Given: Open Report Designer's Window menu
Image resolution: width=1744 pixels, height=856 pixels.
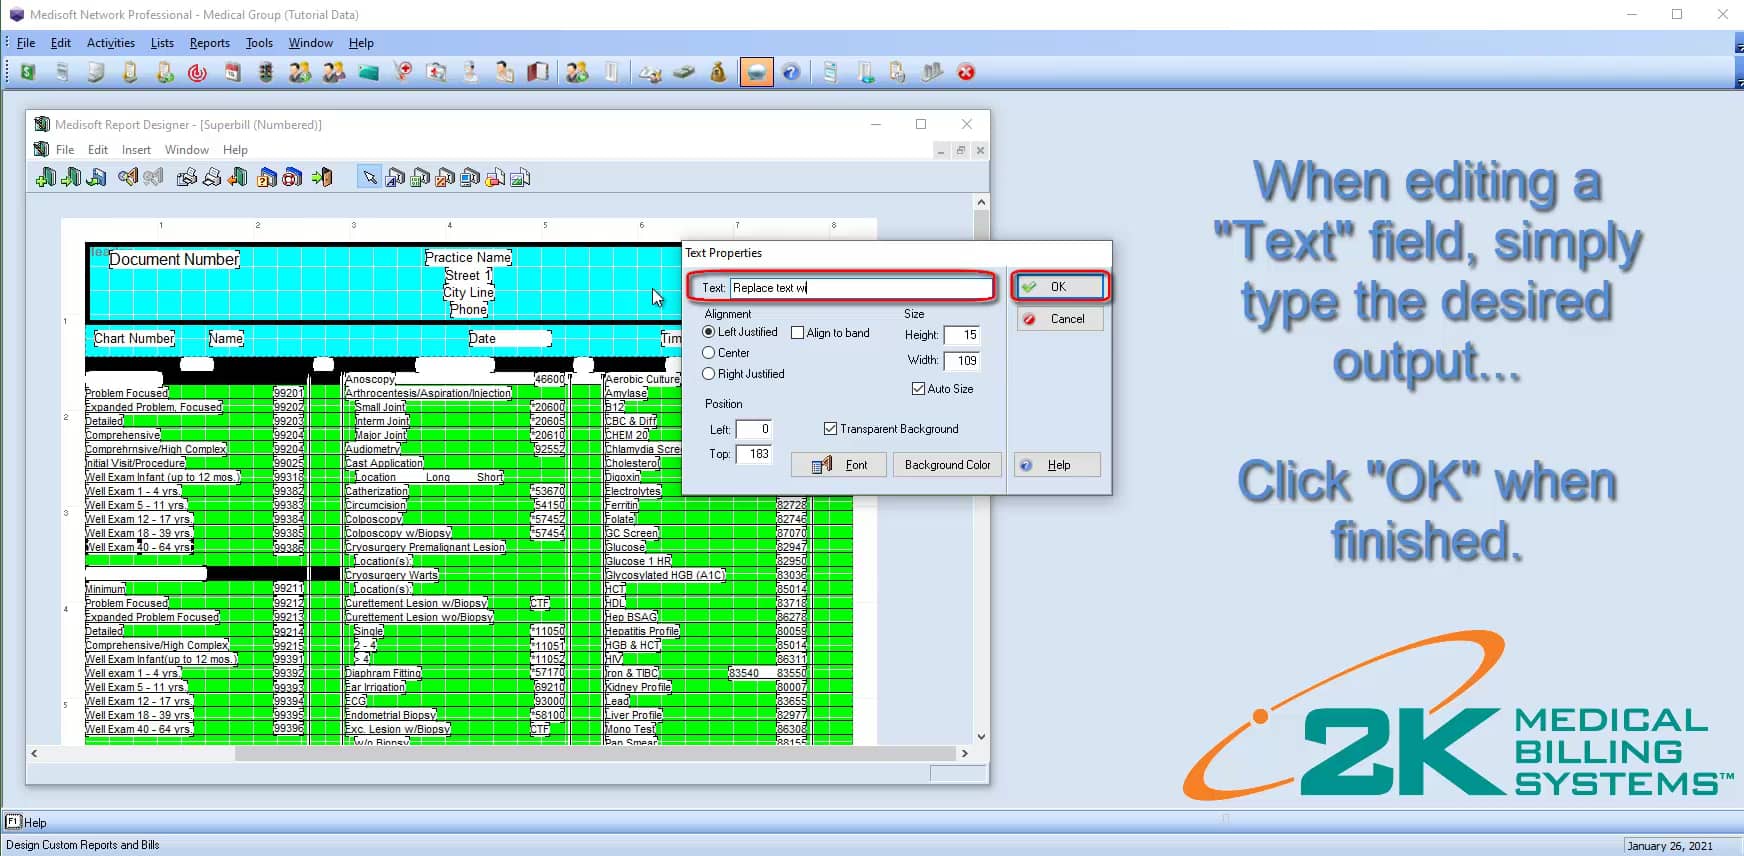Looking at the screenshot, I should [x=187, y=150].
